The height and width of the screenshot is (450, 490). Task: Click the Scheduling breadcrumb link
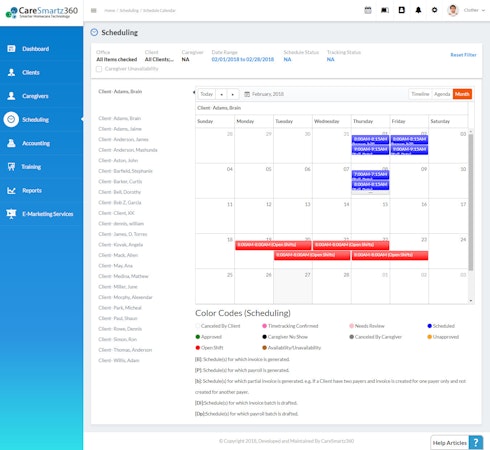coord(129,11)
